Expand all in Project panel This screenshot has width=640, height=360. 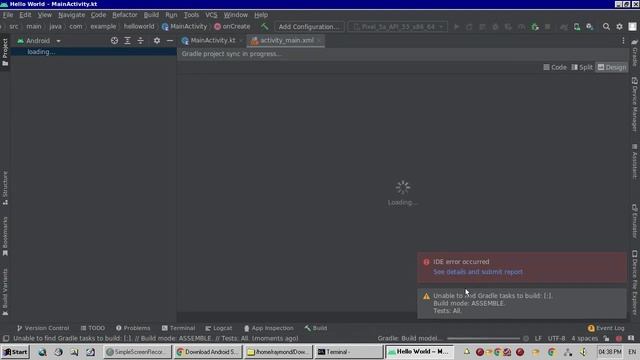pos(127,40)
